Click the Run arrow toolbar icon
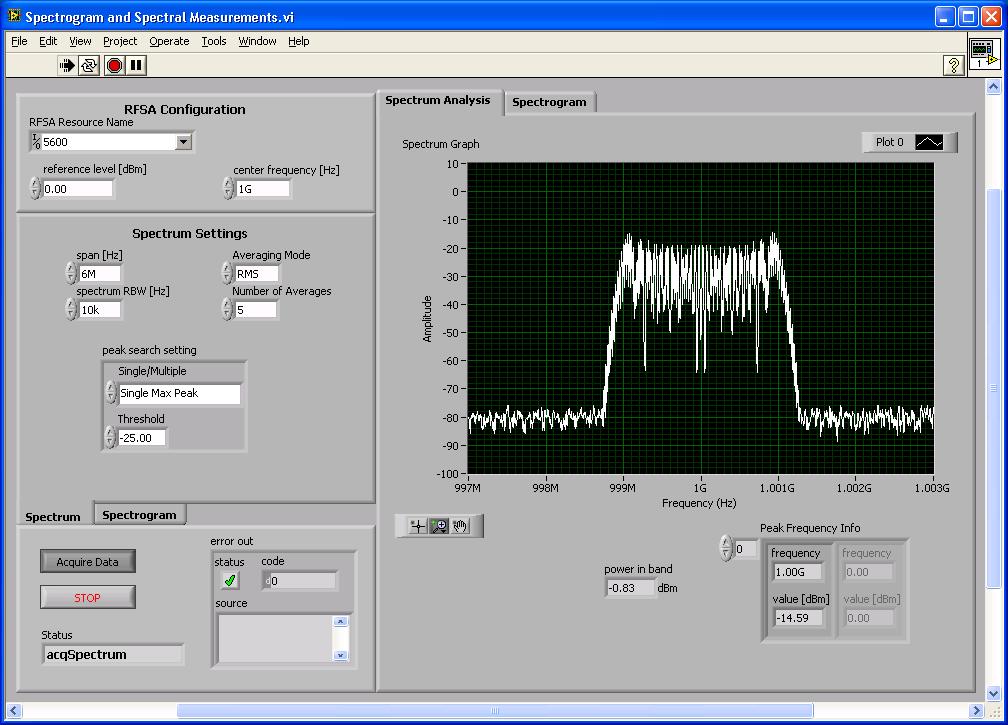Image resolution: width=1008 pixels, height=725 pixels. pyautogui.click(x=67, y=65)
